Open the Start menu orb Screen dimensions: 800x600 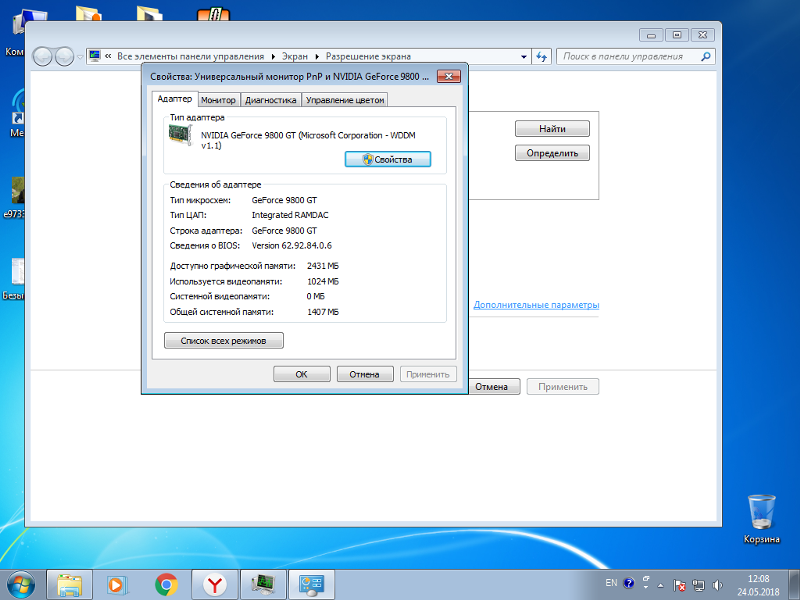tap(21, 585)
